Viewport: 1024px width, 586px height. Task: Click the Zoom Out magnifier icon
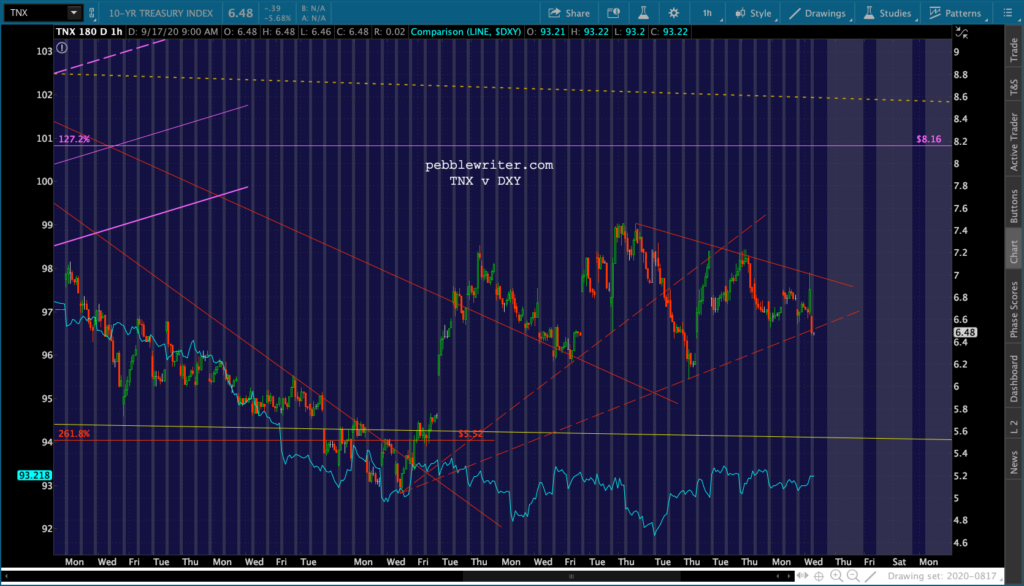[x=853, y=576]
